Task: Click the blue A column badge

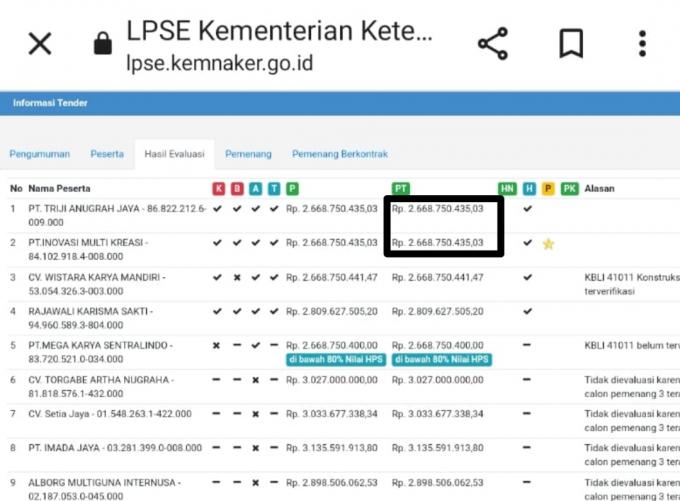Action: point(256,188)
